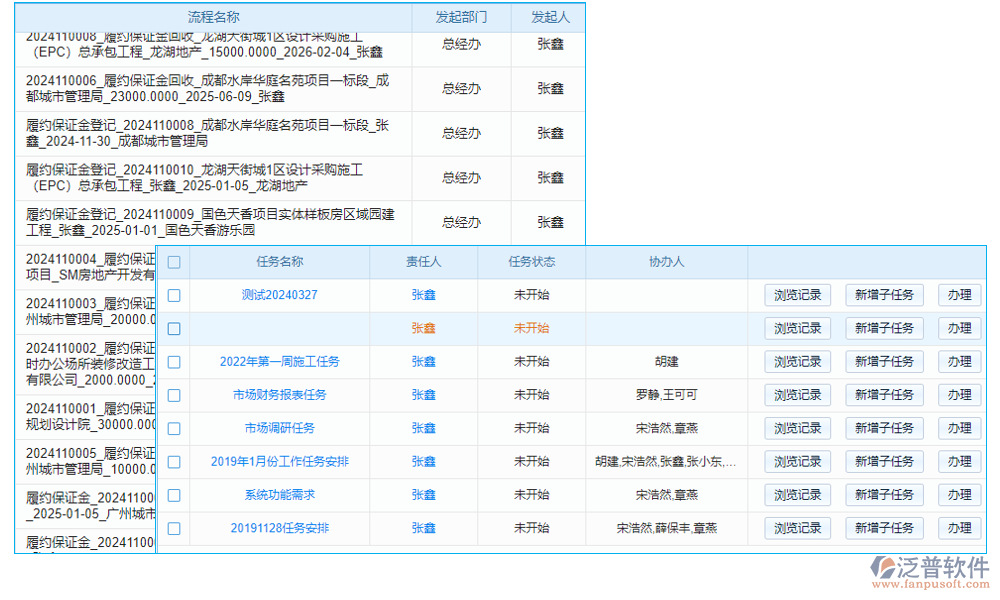Check the checkbox next to 测试20240327
The width and height of the screenshot is (1000, 600).
(173, 294)
